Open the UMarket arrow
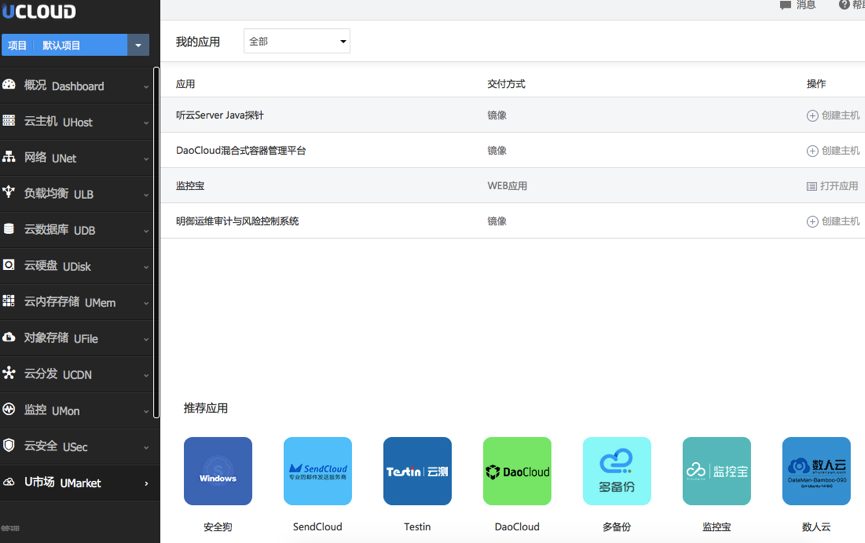Viewport: 865px width, 543px height. 146,484
